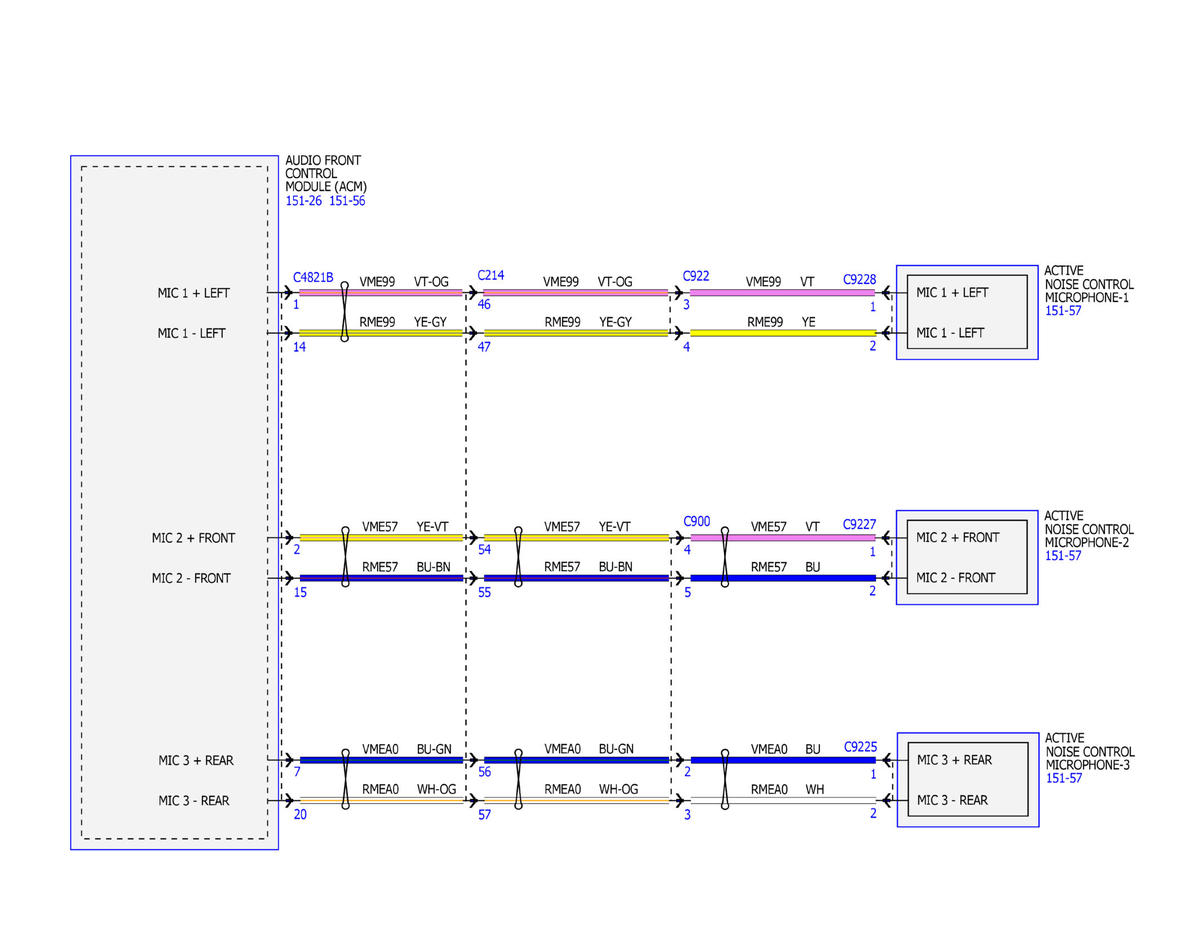
Task: Select connector label C214
Action: [x=490, y=274]
